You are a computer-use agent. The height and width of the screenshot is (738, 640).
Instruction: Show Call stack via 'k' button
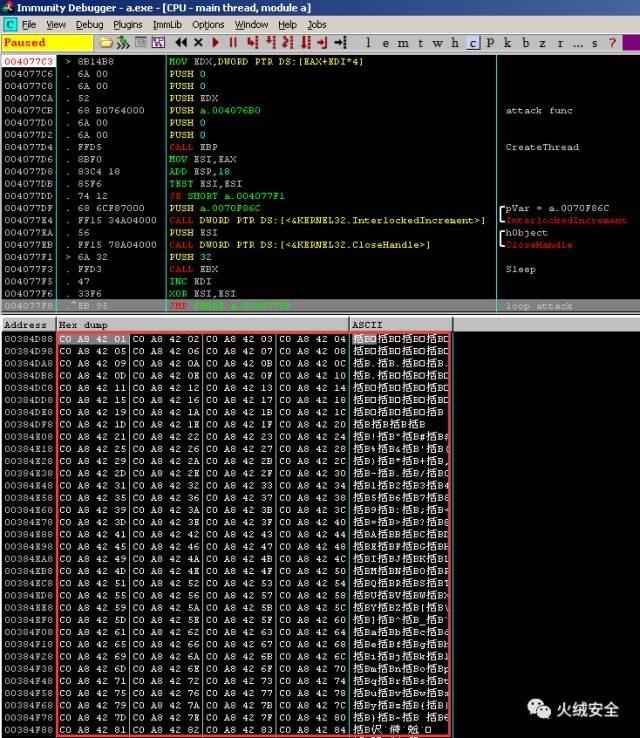coord(507,43)
